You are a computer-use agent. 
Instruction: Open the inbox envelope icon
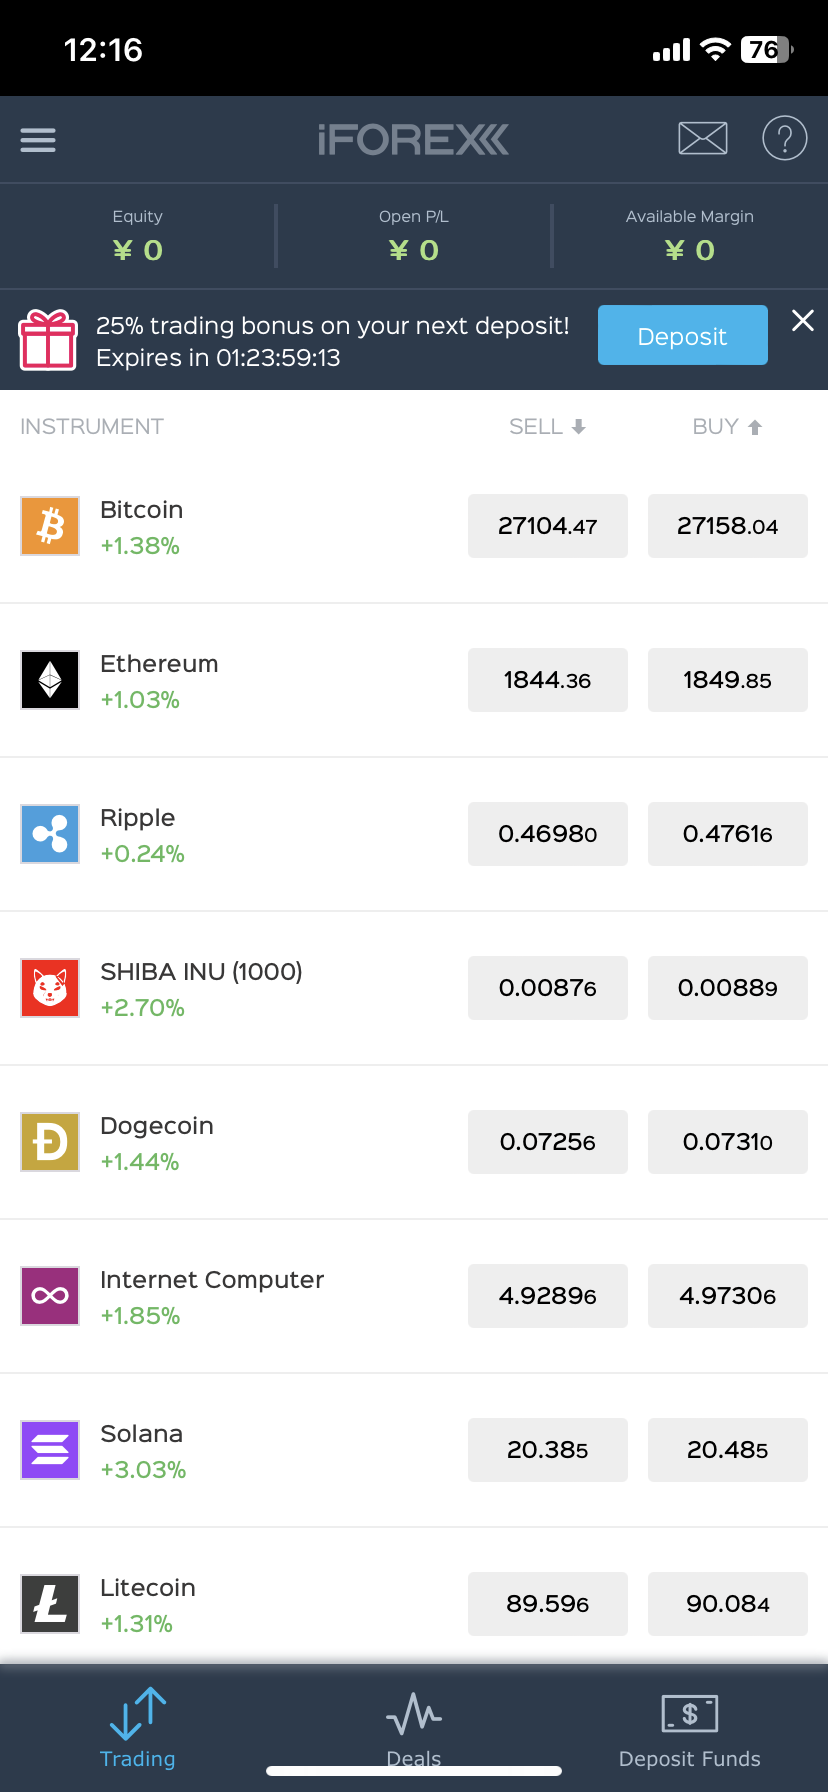point(702,138)
